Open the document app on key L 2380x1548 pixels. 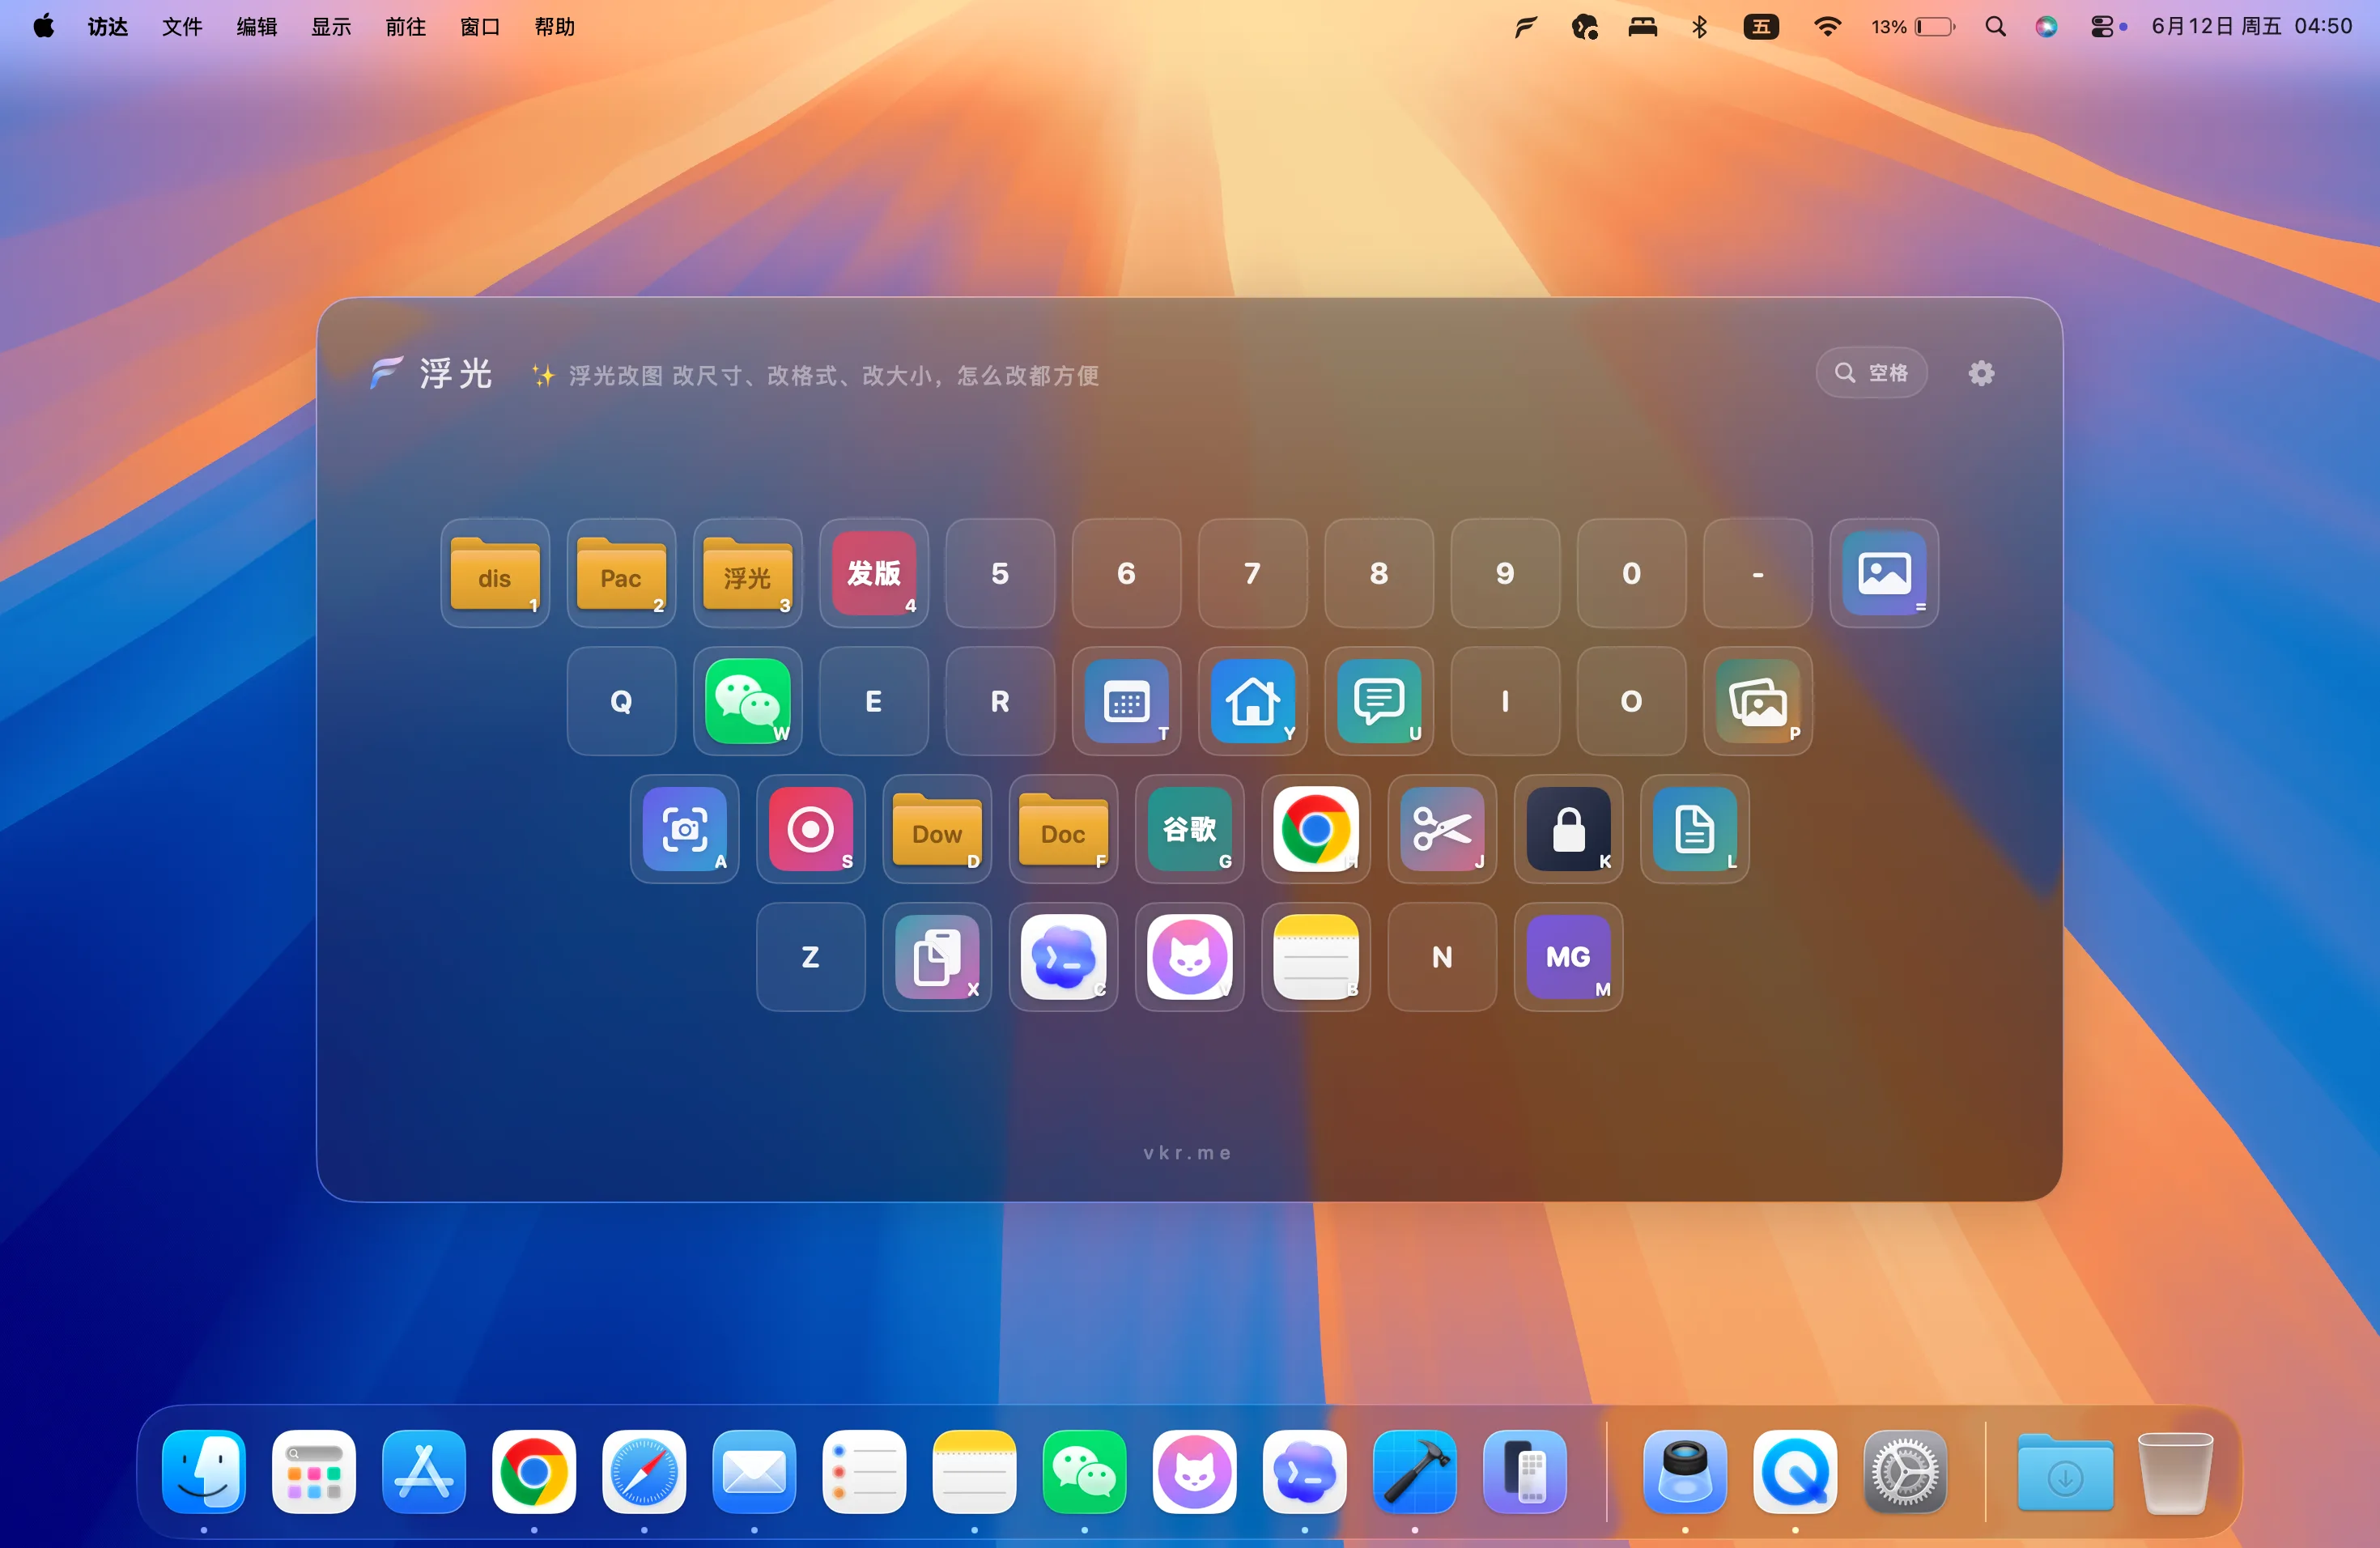tap(1694, 829)
